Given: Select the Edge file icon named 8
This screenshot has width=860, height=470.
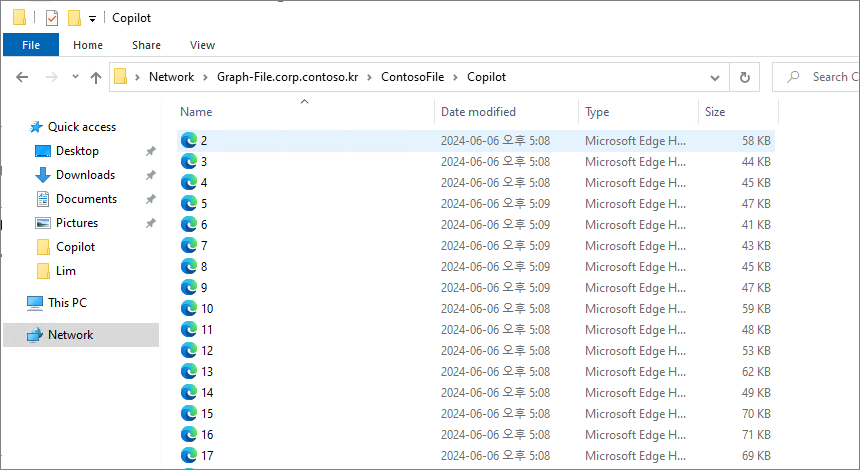Looking at the screenshot, I should 189,267.
